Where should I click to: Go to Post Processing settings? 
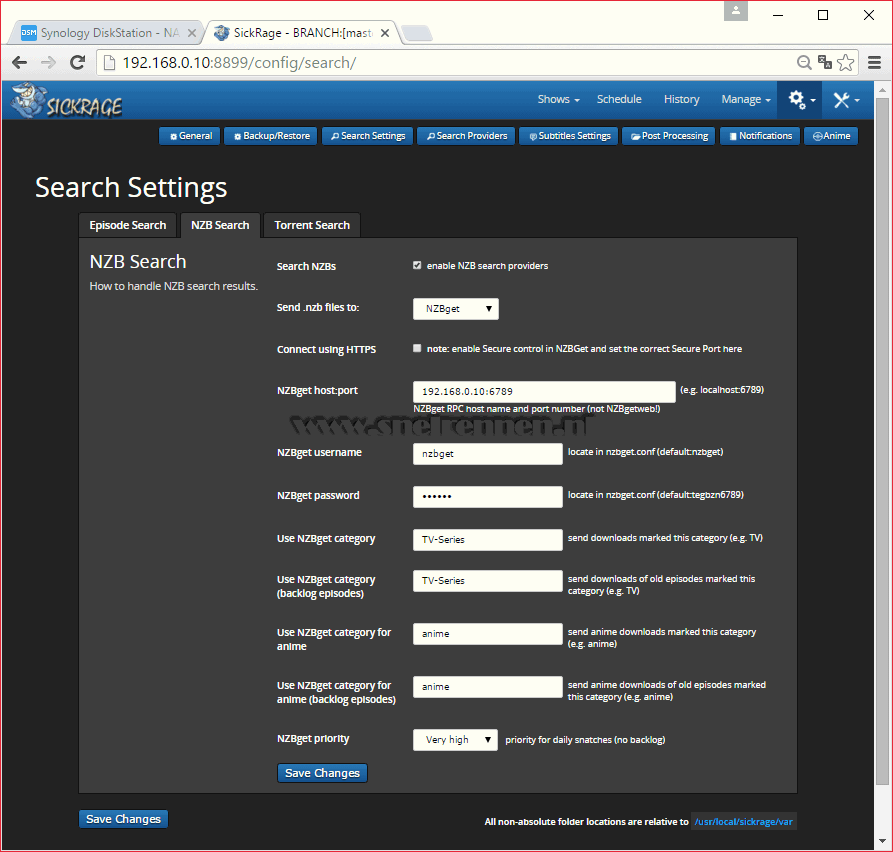[x=669, y=136]
